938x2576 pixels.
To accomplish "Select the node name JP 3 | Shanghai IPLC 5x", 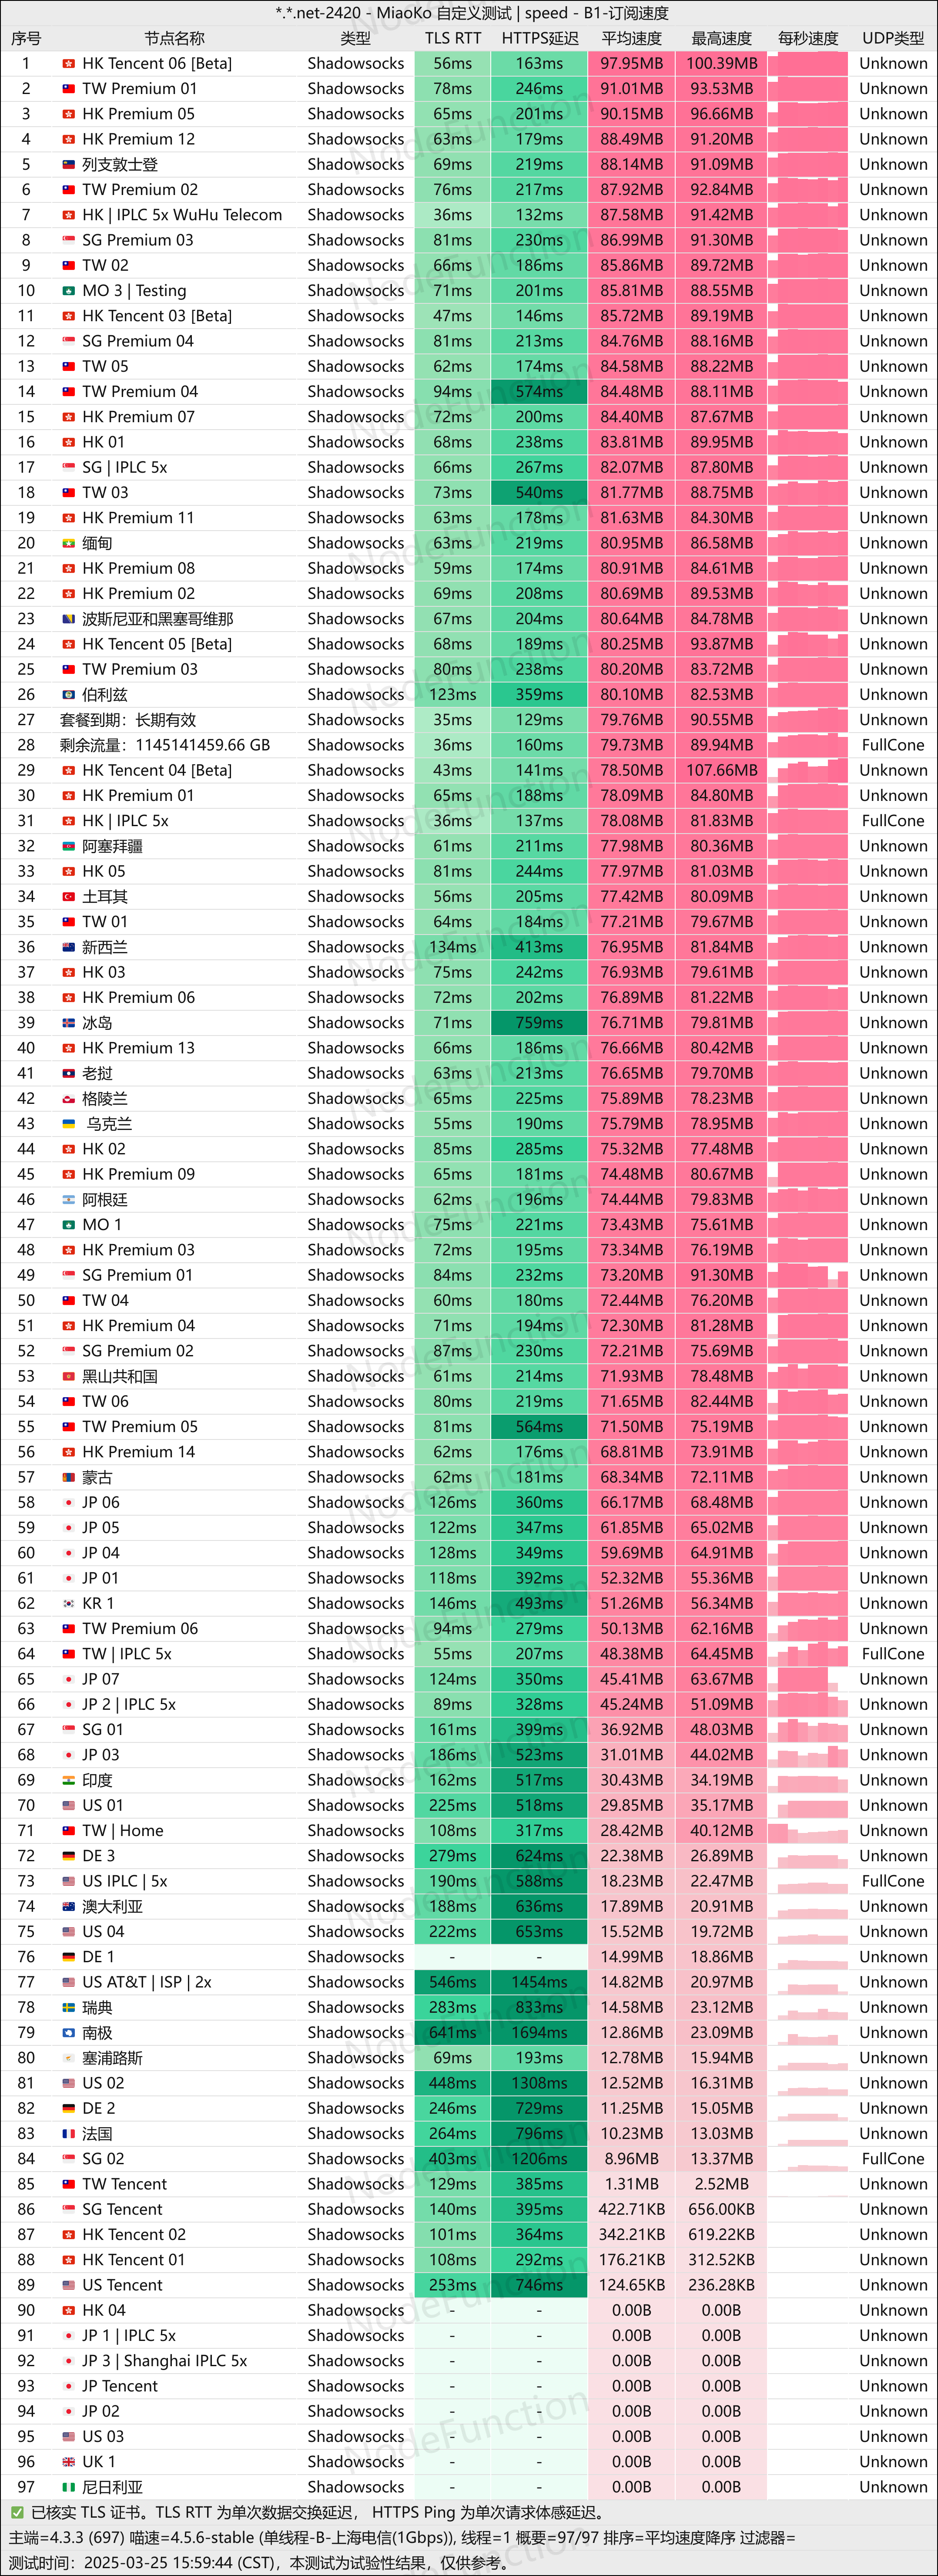I will [164, 2361].
